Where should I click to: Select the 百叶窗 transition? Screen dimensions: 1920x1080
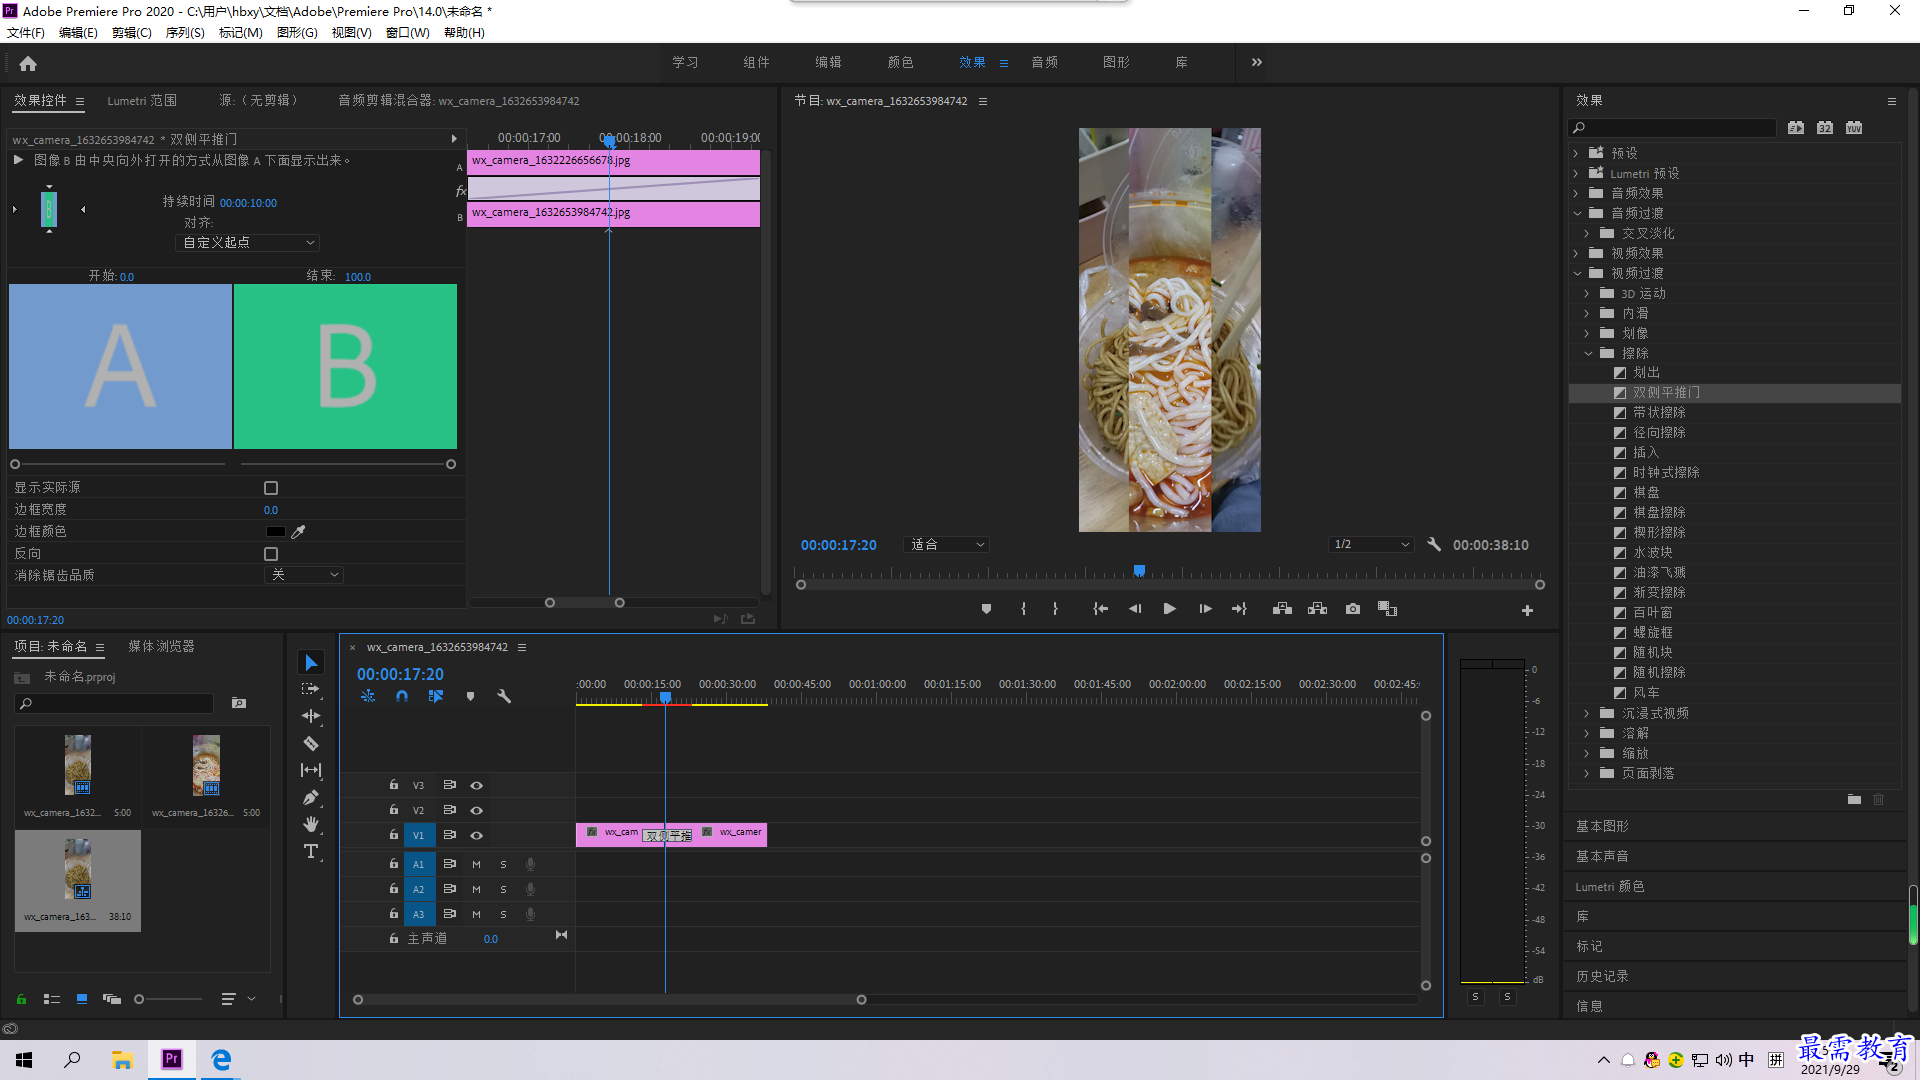click(x=1652, y=613)
